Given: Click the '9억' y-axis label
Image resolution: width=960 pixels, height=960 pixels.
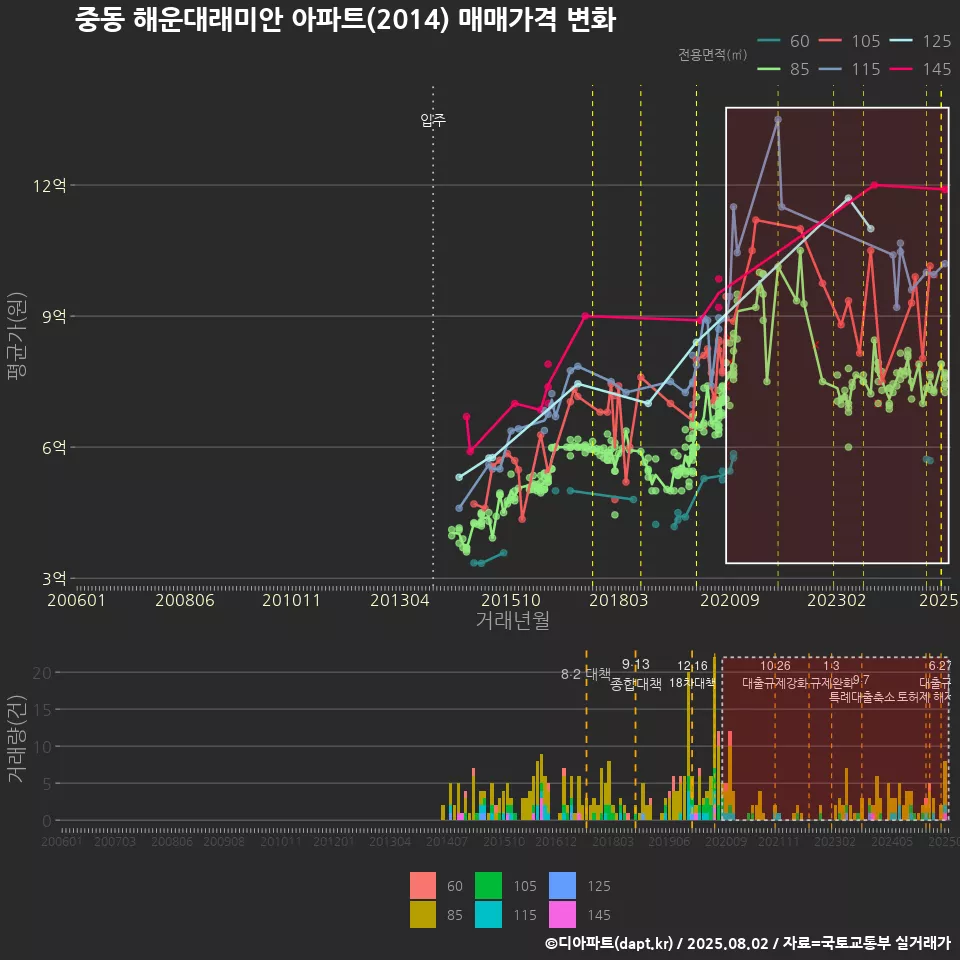Looking at the screenshot, I should (54, 317).
